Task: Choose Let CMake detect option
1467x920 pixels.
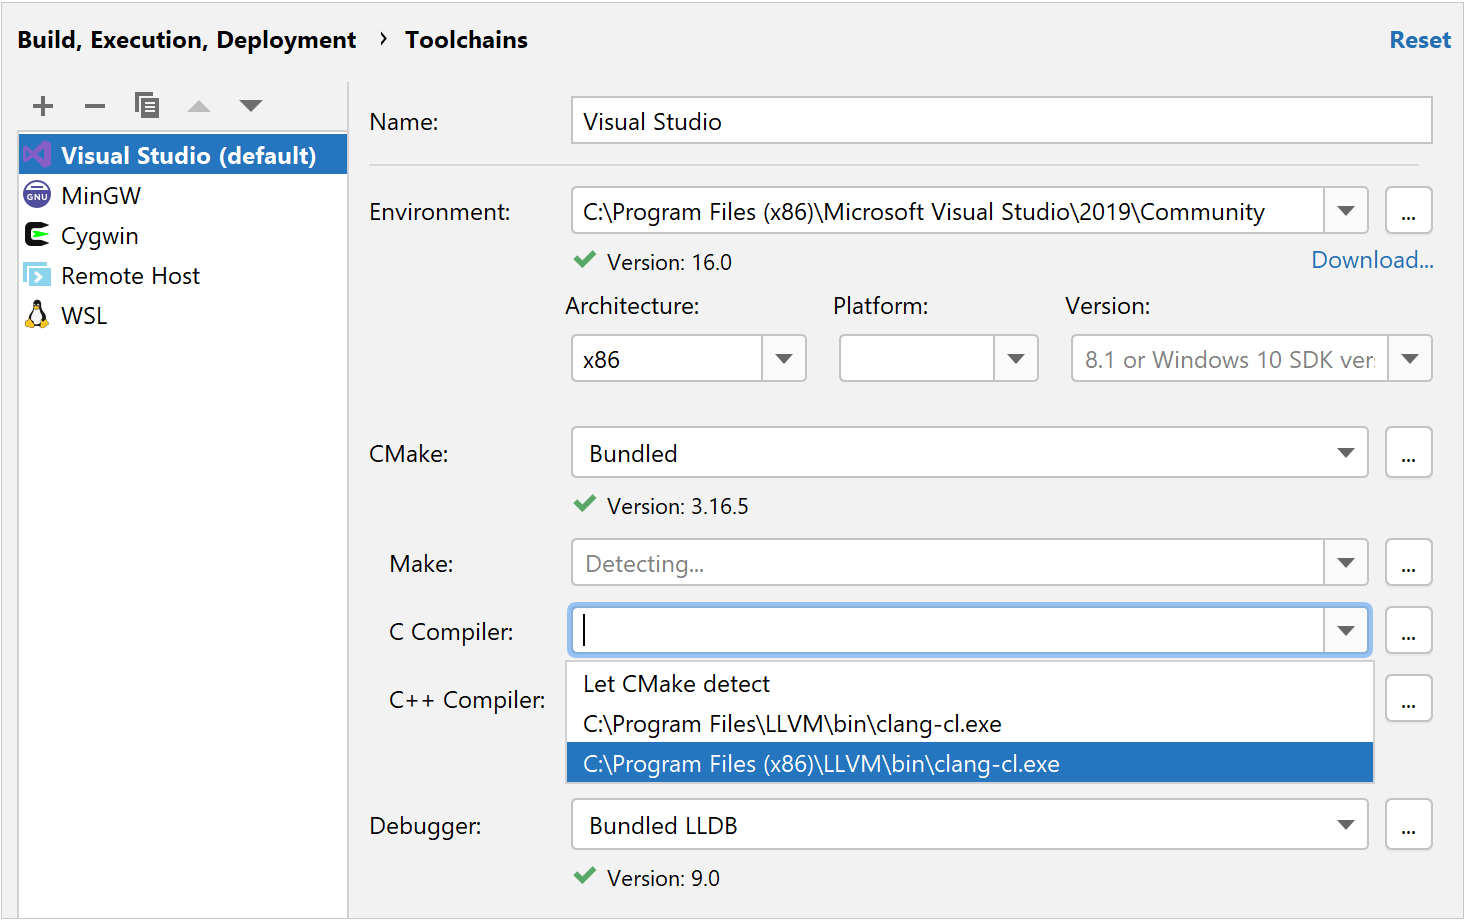Action: (x=970, y=684)
